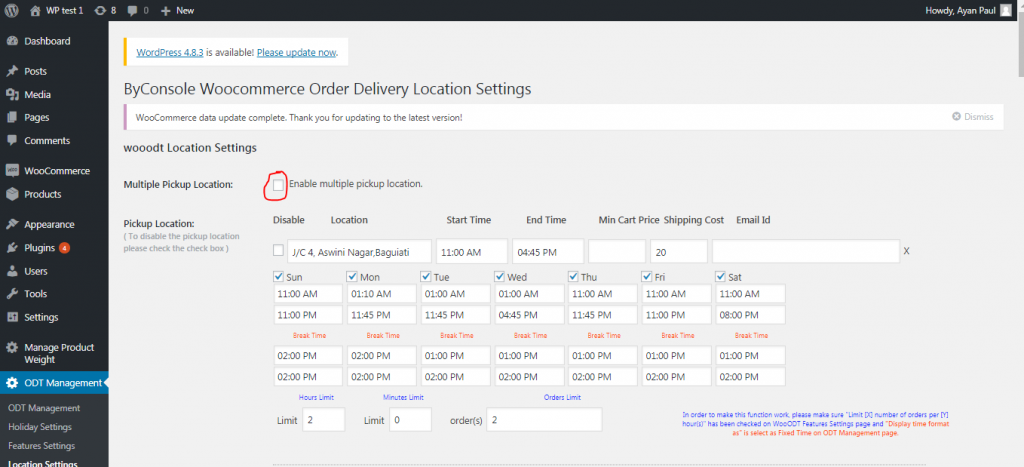Click Wednesday closing time 04:45 PM field

529,315
